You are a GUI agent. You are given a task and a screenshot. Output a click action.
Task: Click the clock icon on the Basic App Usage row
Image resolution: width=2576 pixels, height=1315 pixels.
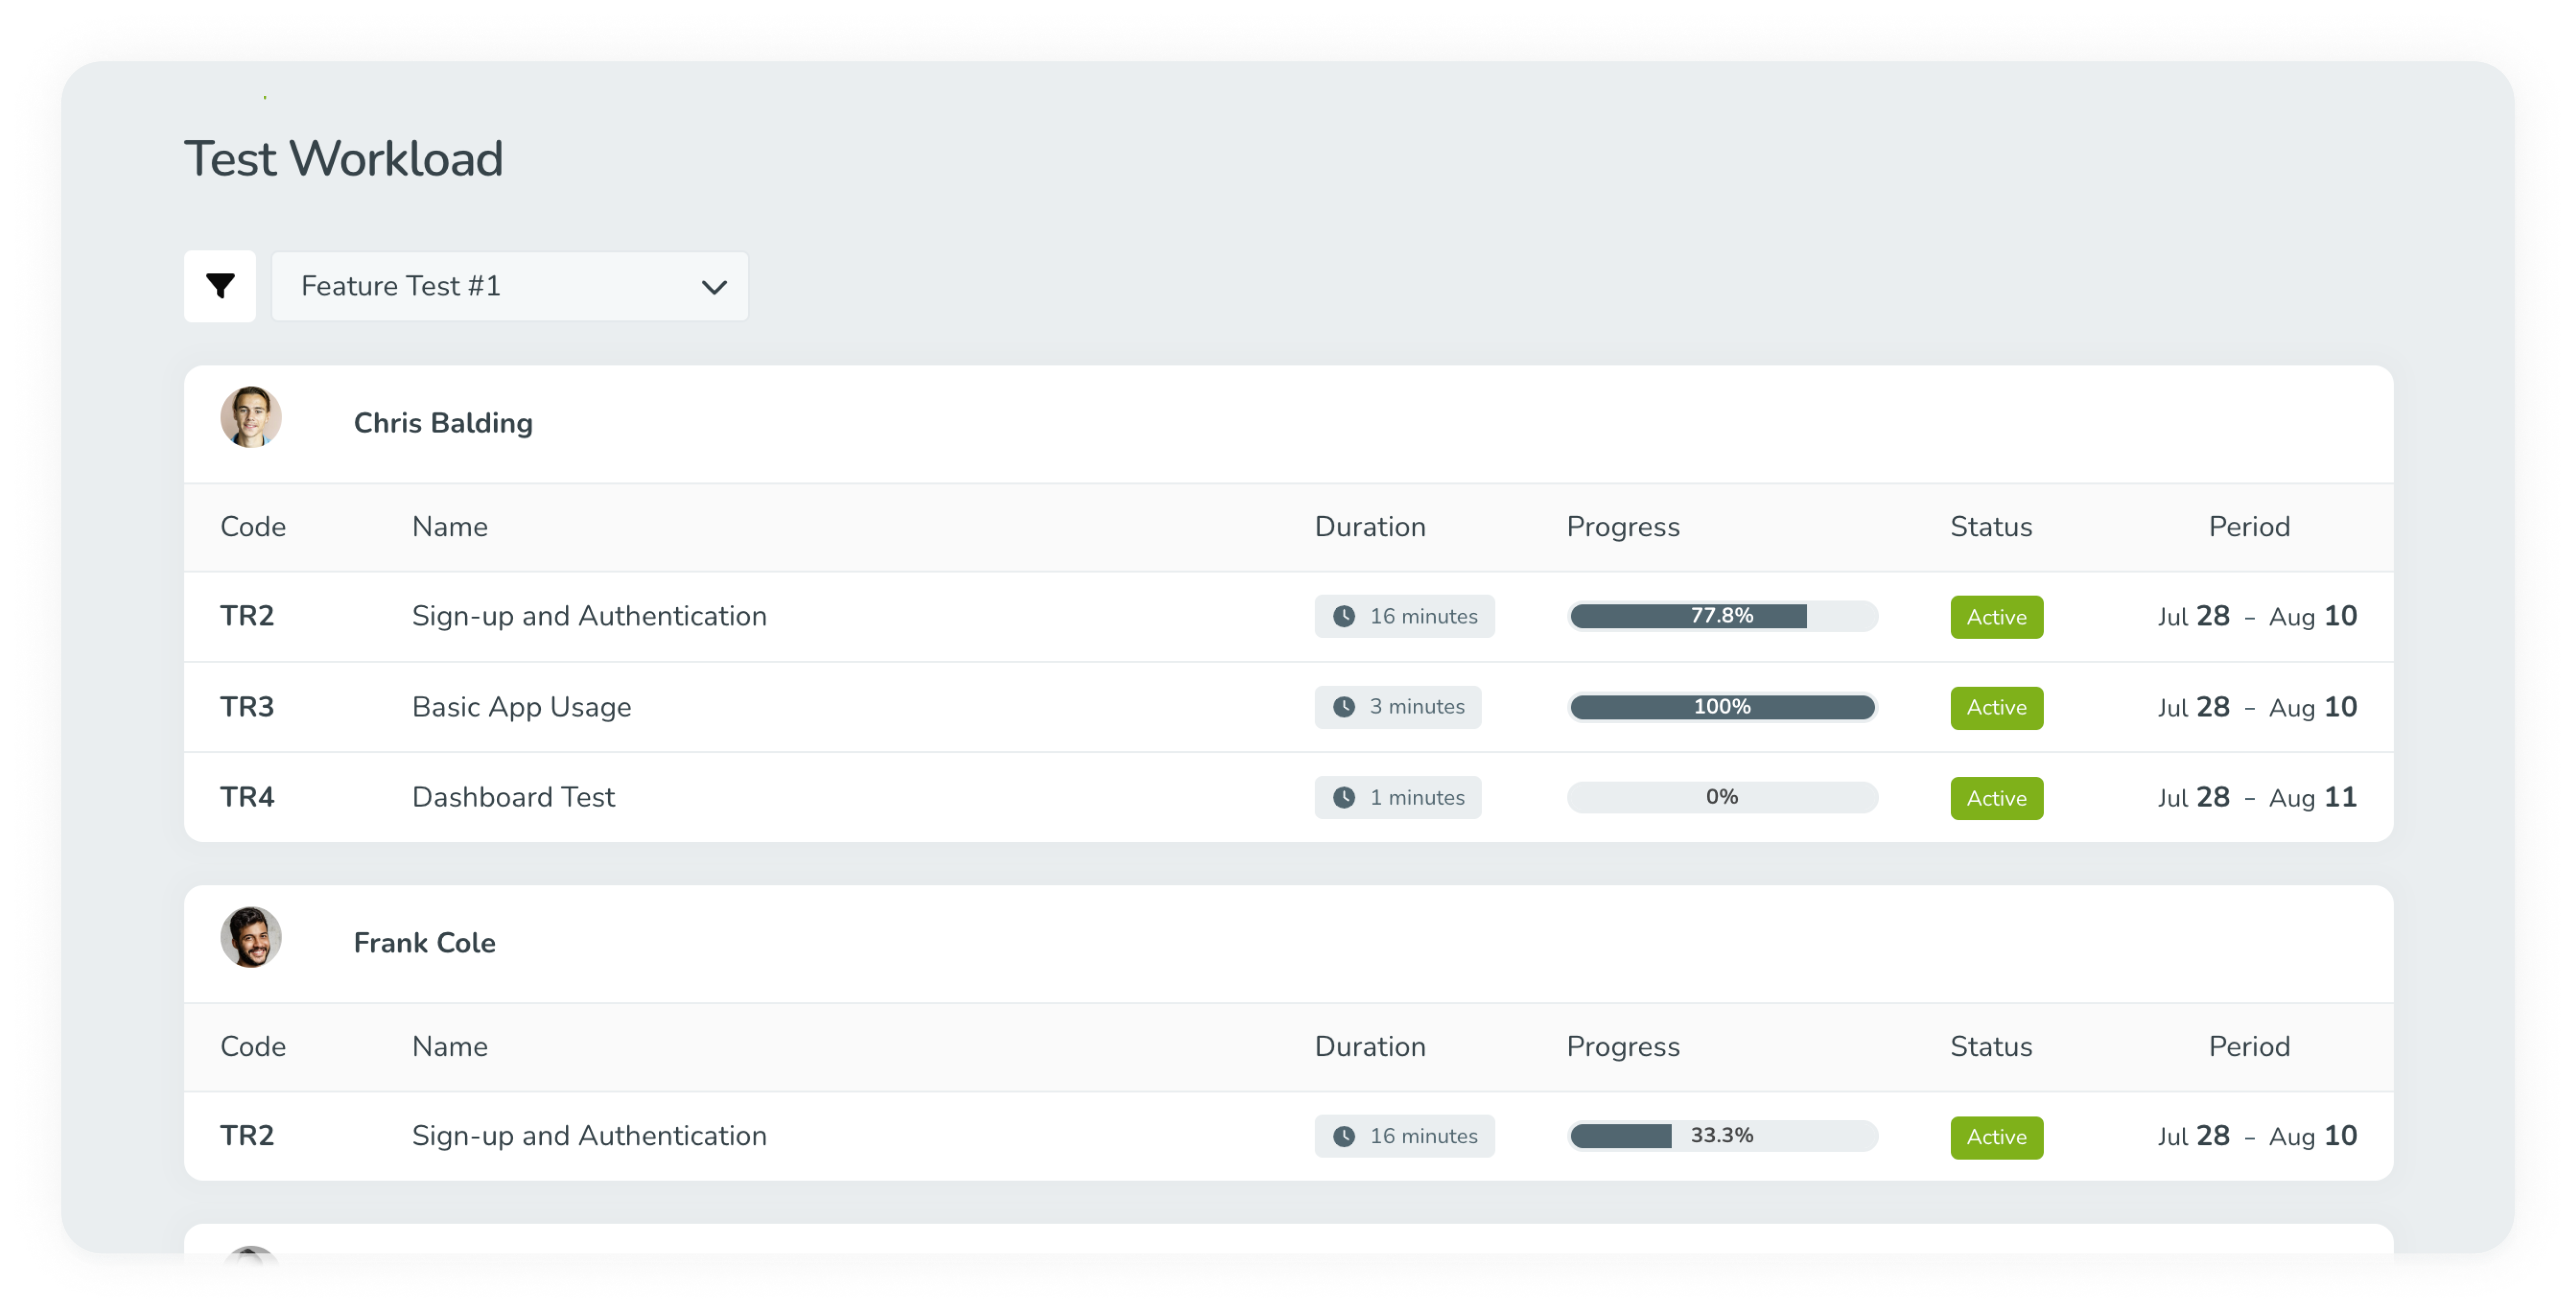tap(1345, 706)
